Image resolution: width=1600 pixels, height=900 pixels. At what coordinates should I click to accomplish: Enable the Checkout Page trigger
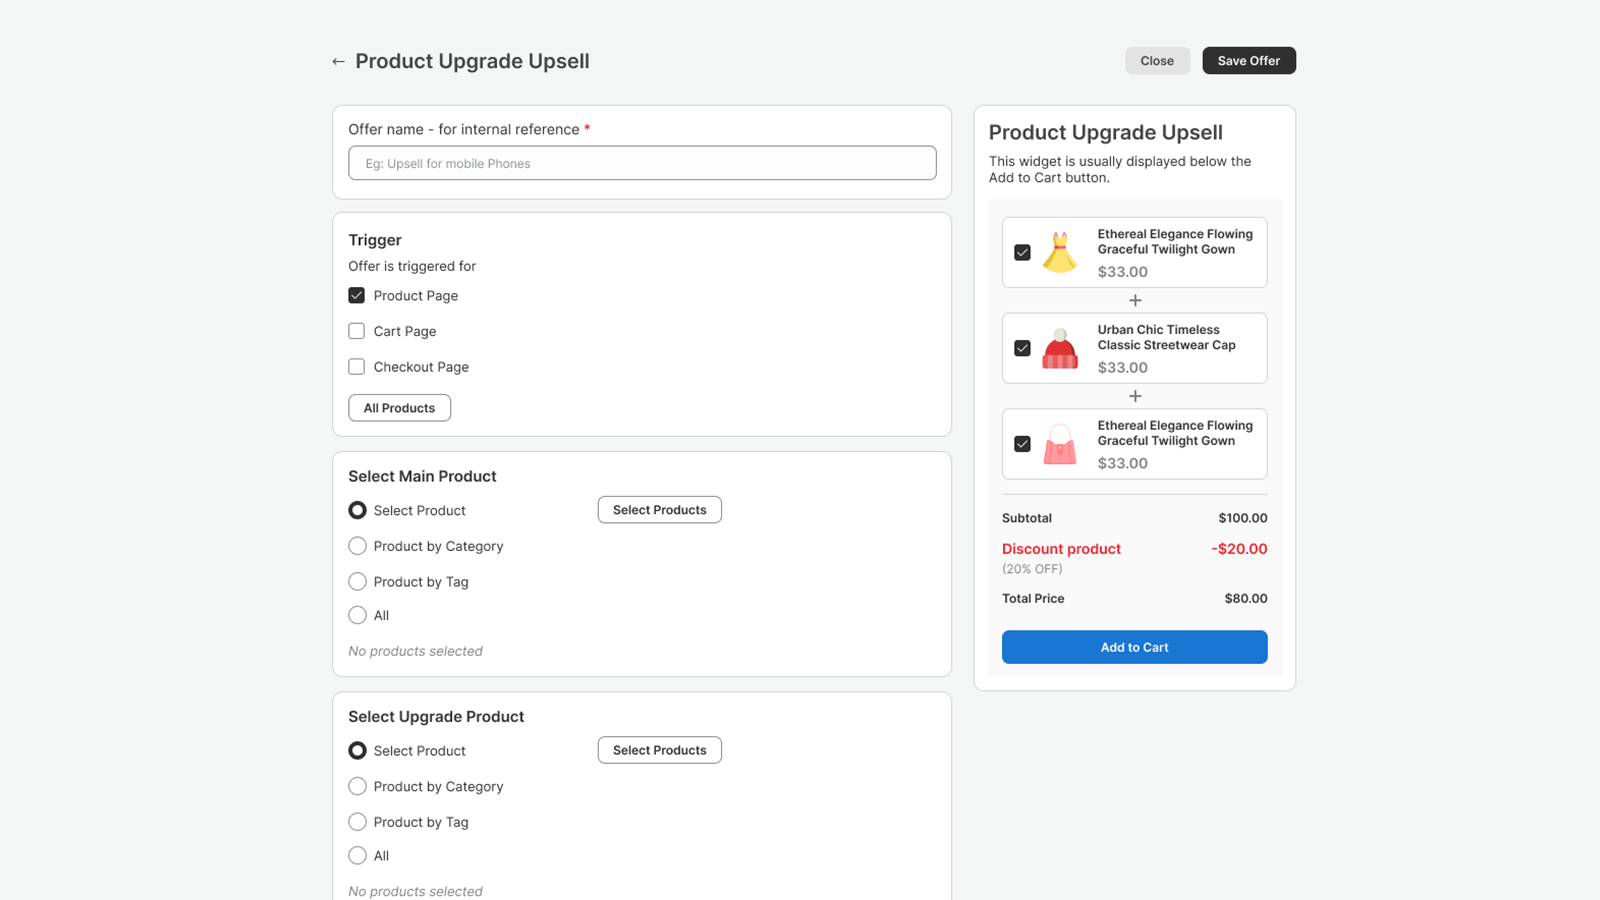coord(356,366)
